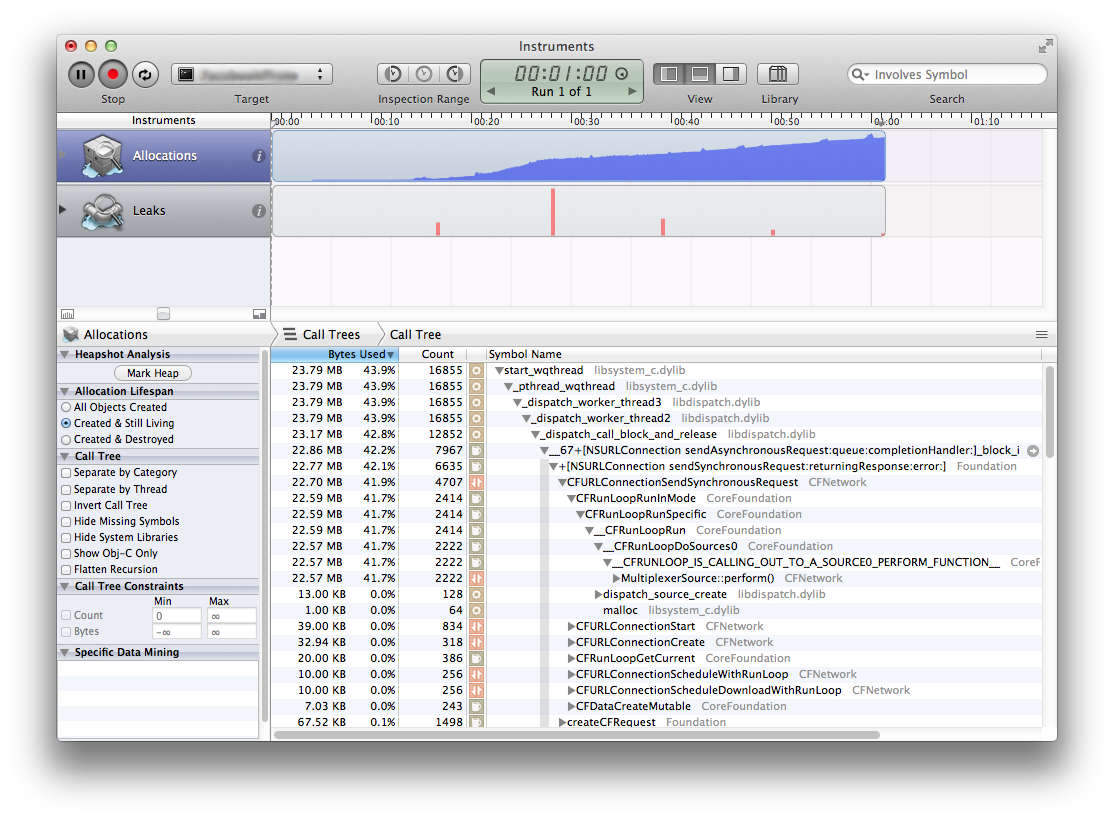The width and height of the screenshot is (1114, 820).
Task: Click the bar chart icon below instruments list
Action: tap(67, 314)
